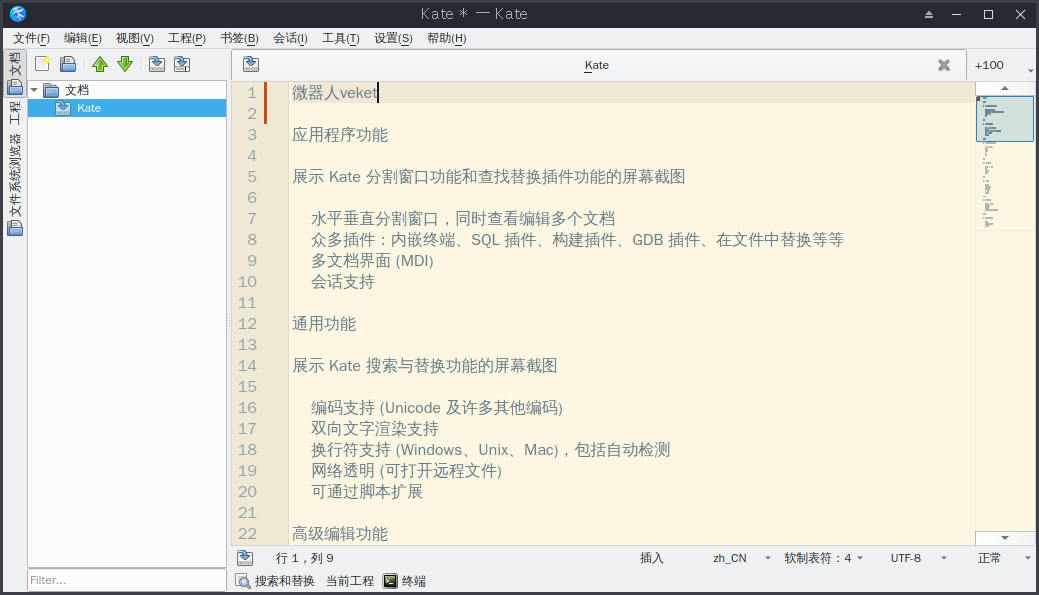Image resolution: width=1039 pixels, height=595 pixels.
Task: Open the 编辑(E) menu
Action: point(83,38)
